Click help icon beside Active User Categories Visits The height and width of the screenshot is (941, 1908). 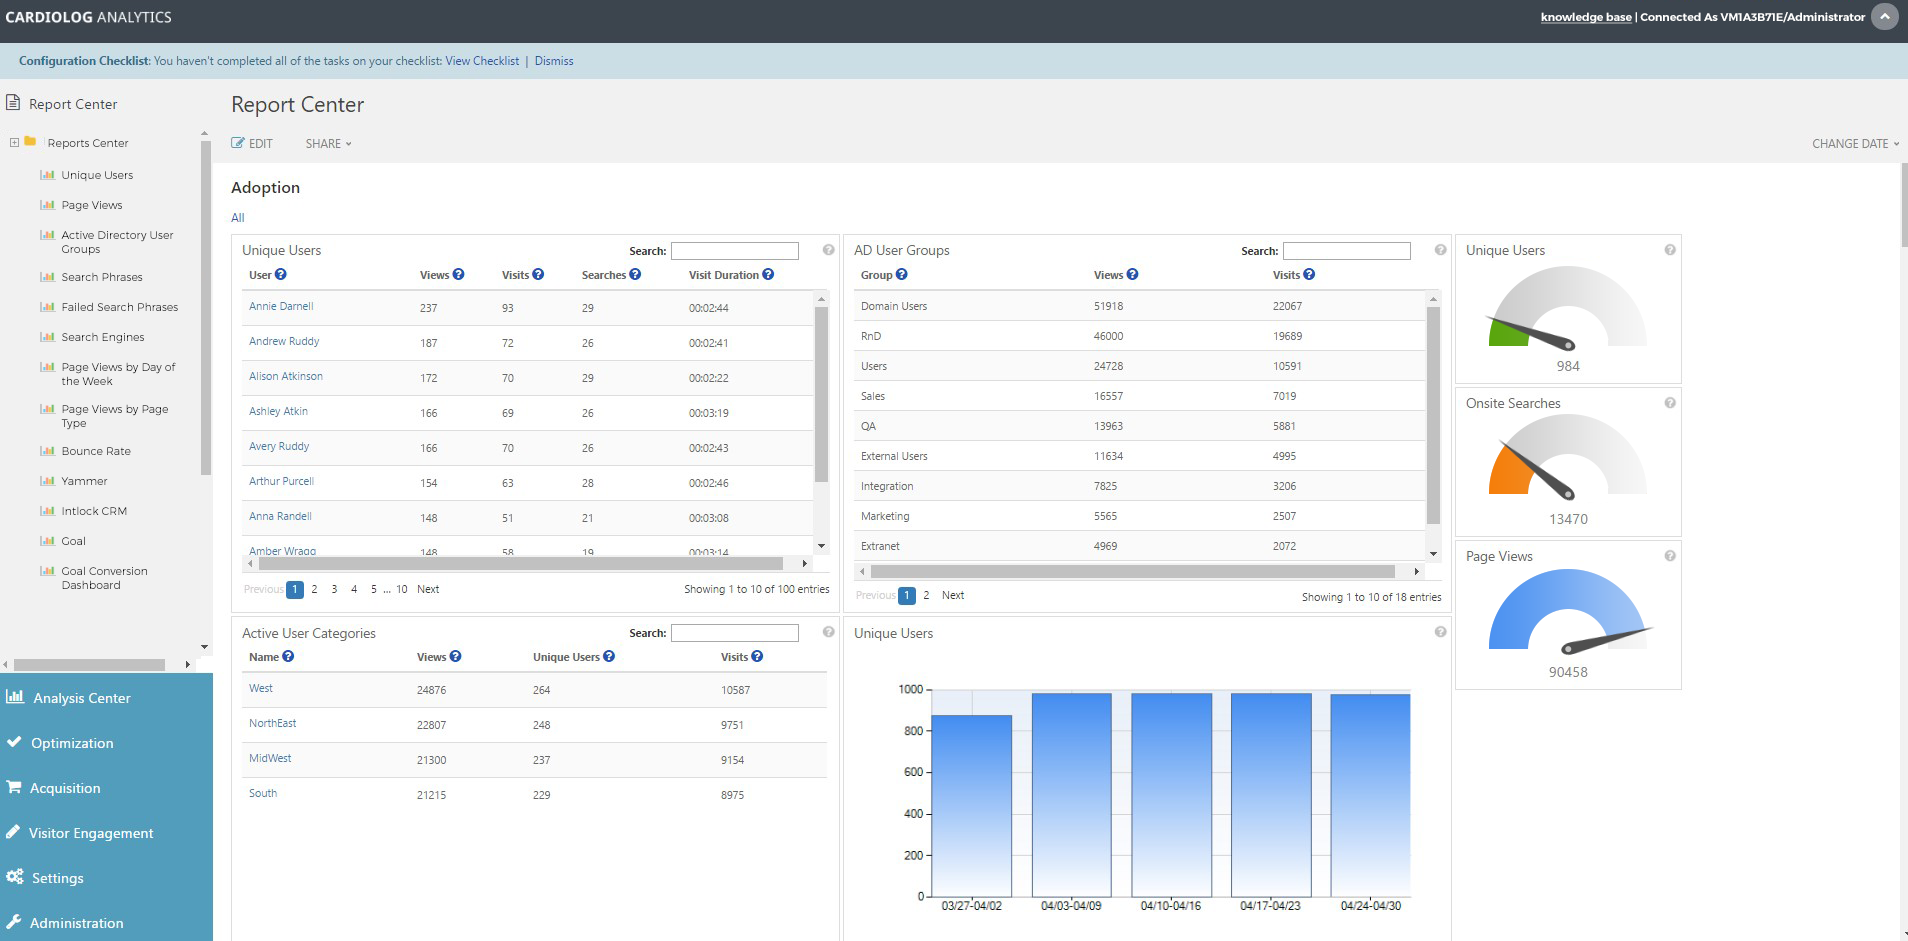757,656
